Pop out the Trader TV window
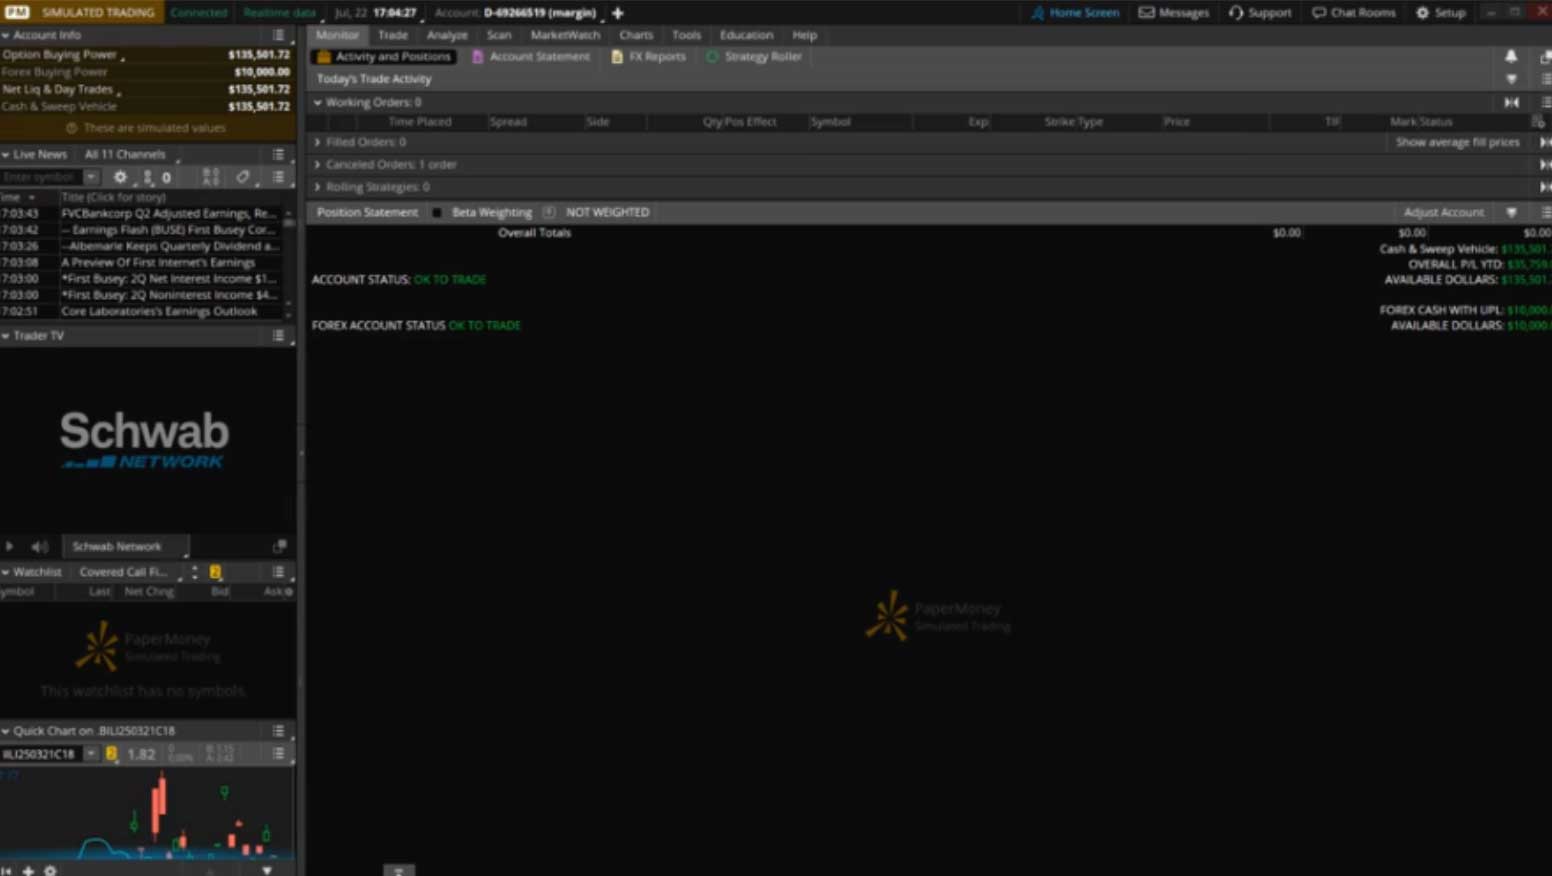 click(279, 546)
